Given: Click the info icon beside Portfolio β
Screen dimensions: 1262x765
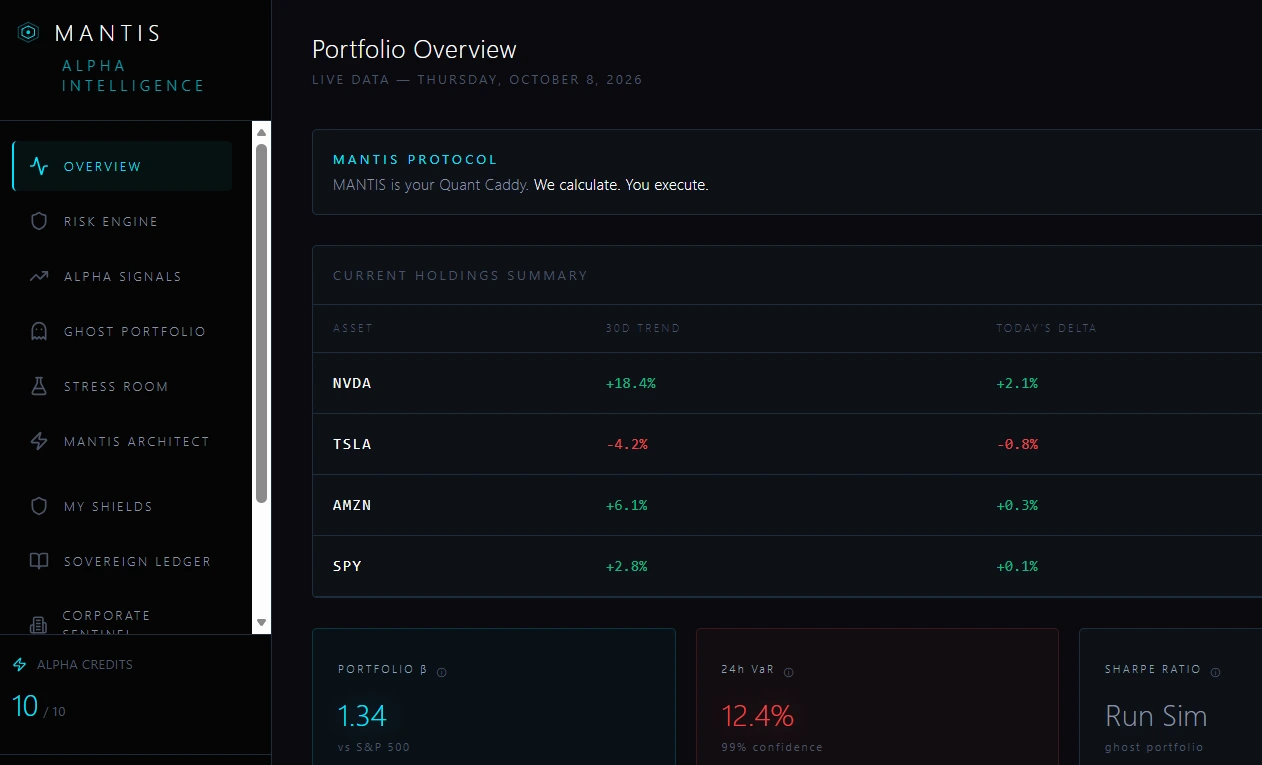Looking at the screenshot, I should click(442, 672).
